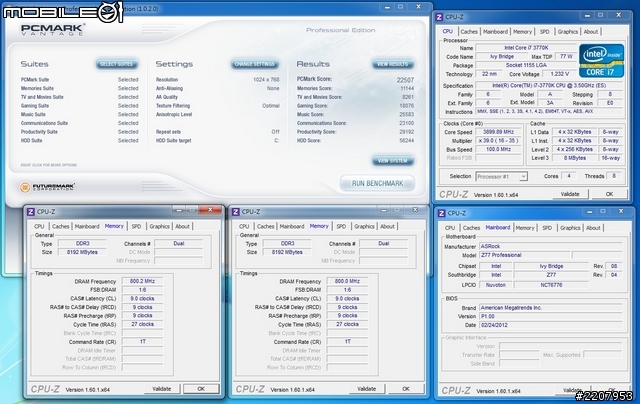
Task: Click the Core Voltage 1.232 V value
Action: (560, 74)
